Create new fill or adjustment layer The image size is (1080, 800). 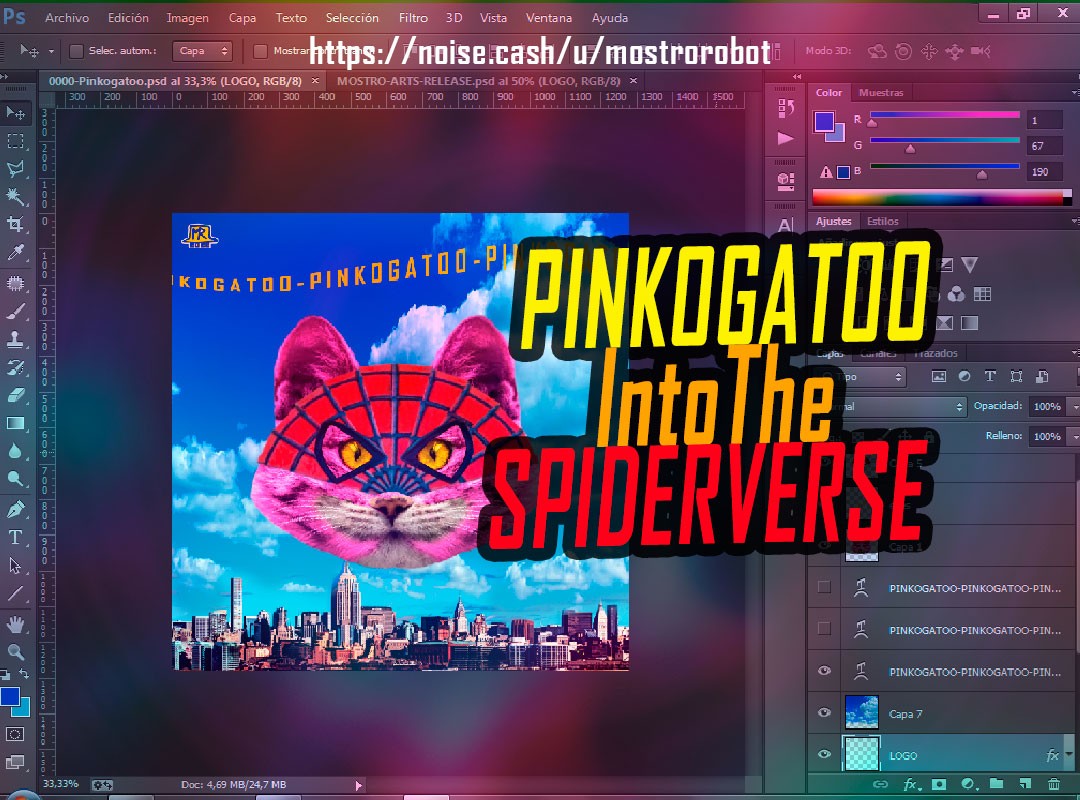[x=969, y=784]
